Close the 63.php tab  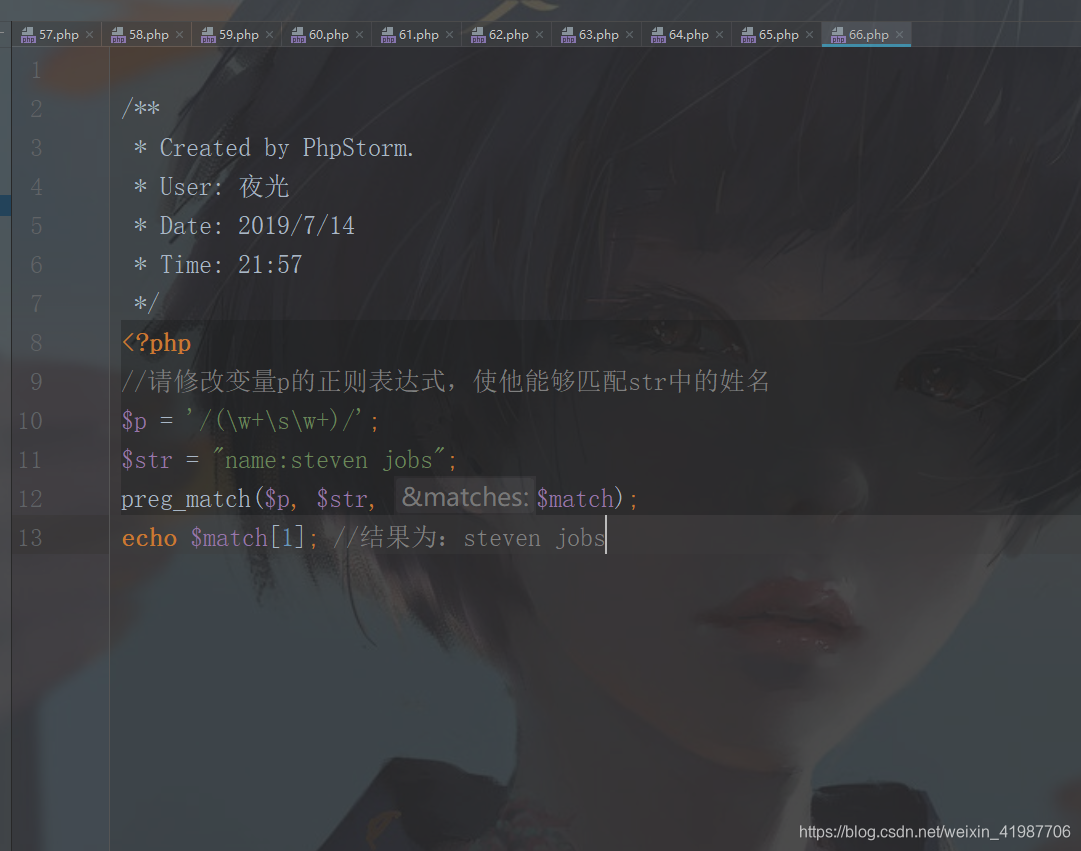coord(629,34)
